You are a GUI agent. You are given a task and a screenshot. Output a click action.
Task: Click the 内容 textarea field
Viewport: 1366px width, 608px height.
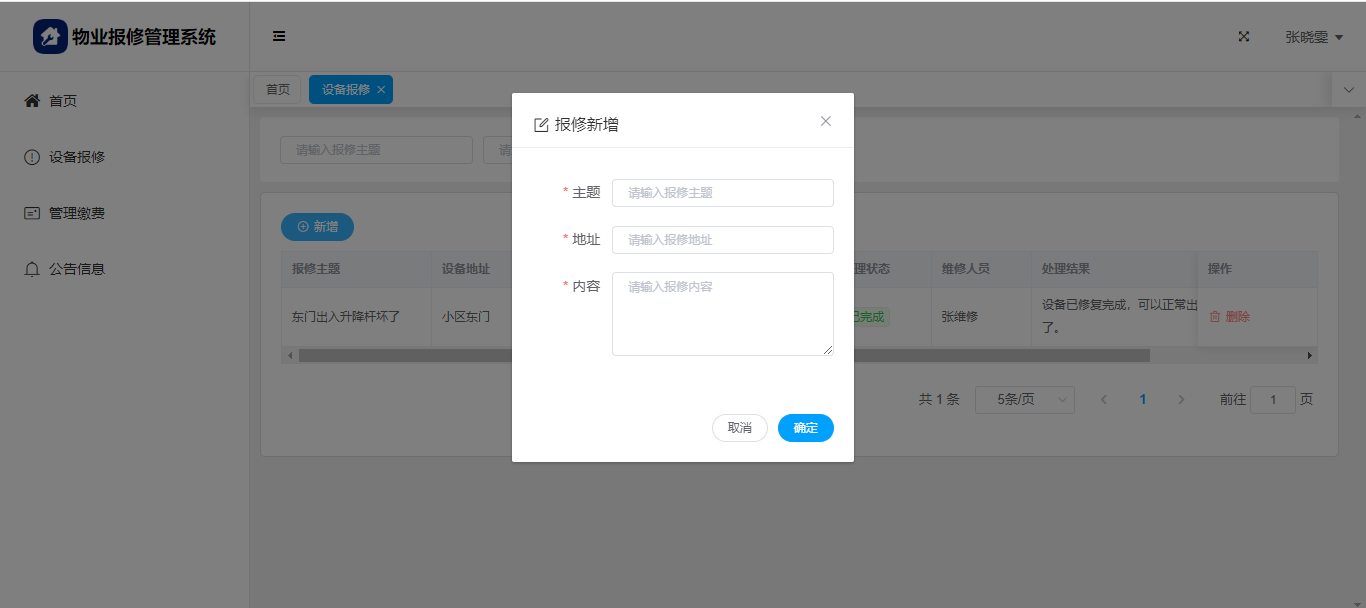click(x=722, y=313)
